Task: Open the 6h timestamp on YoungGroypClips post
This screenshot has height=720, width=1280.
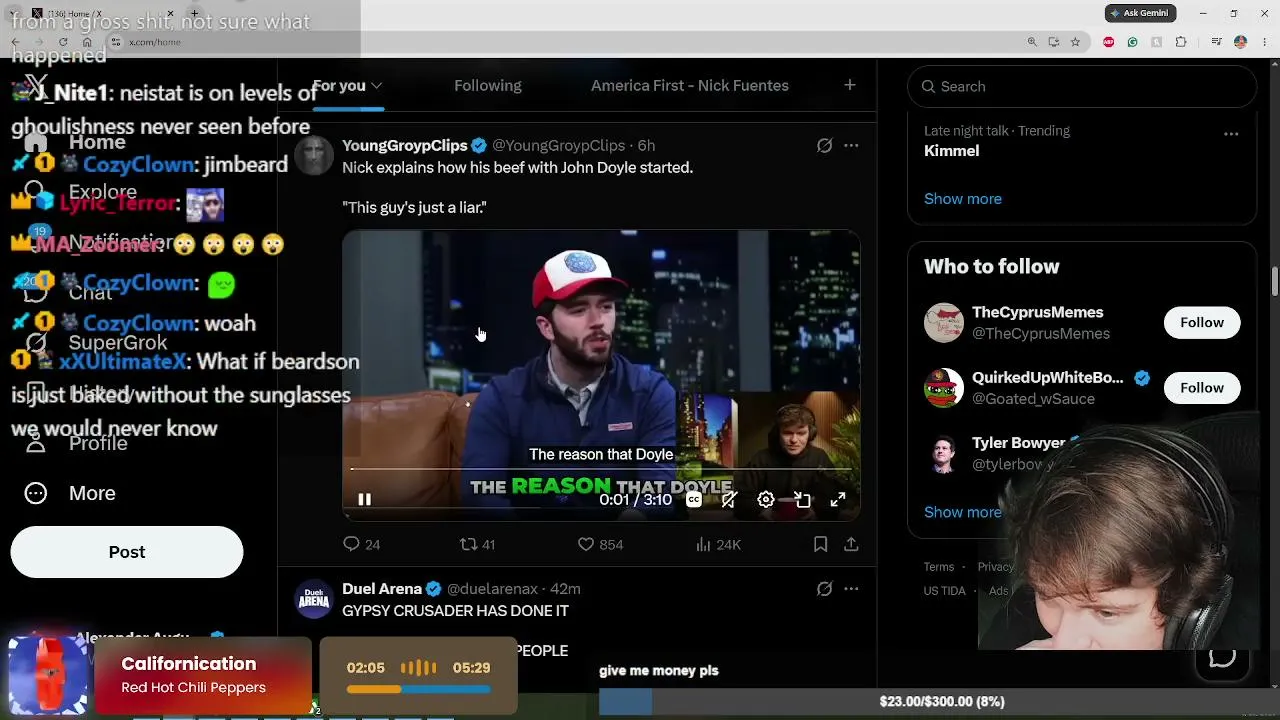Action: point(646,145)
